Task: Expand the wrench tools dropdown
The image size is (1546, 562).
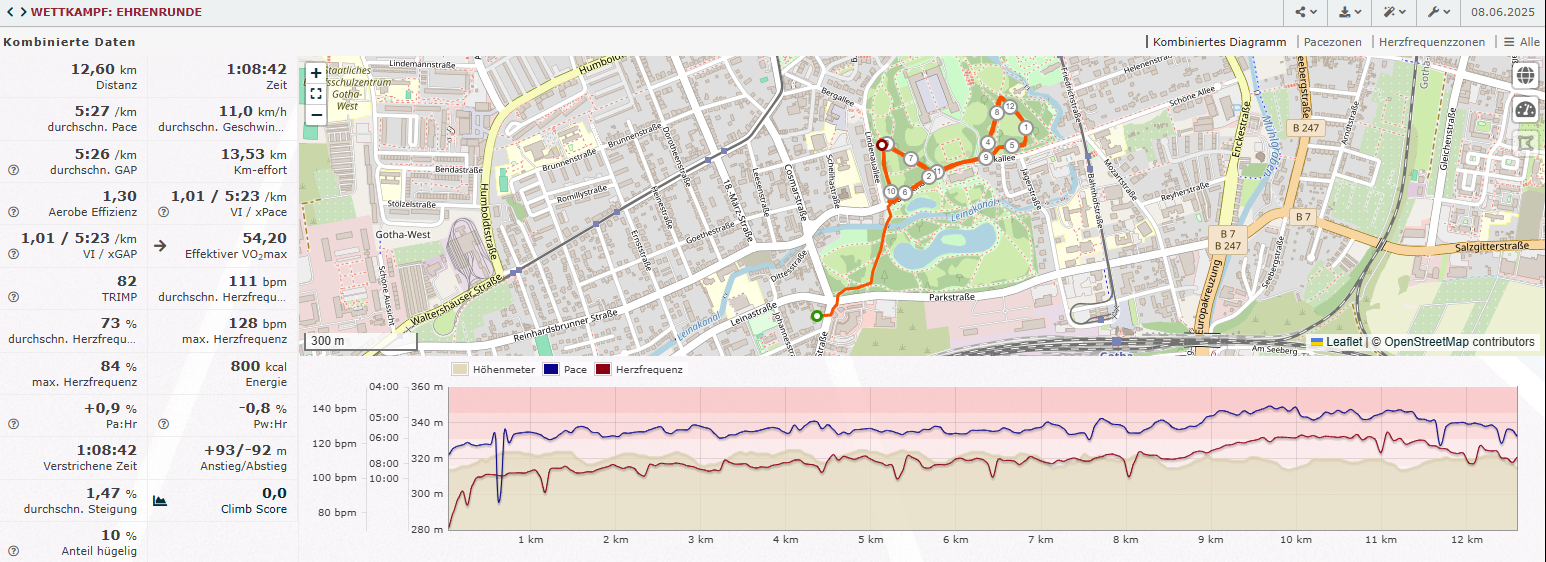Action: [x=1438, y=12]
